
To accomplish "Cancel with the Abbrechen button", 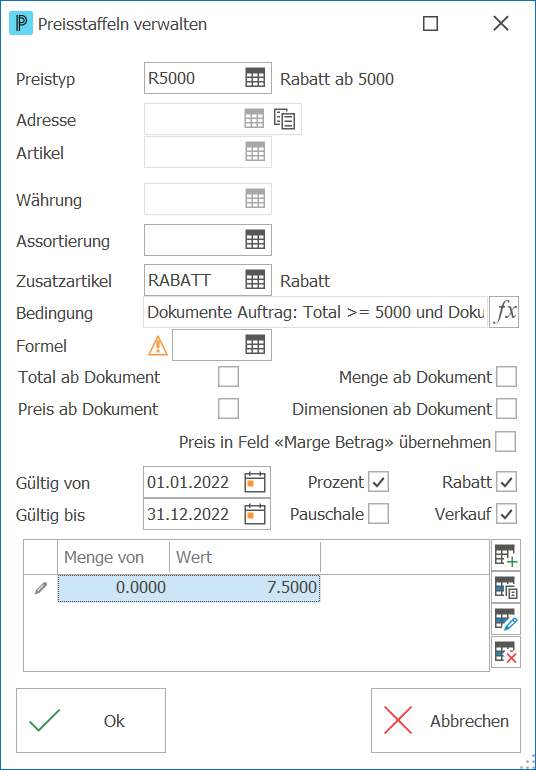I will (446, 720).
